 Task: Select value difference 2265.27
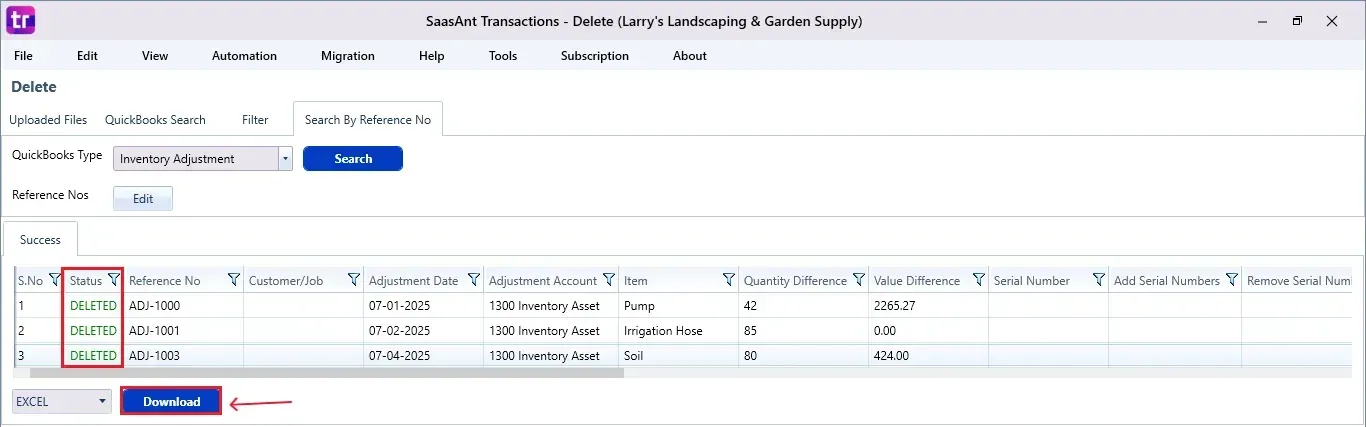[929, 306]
